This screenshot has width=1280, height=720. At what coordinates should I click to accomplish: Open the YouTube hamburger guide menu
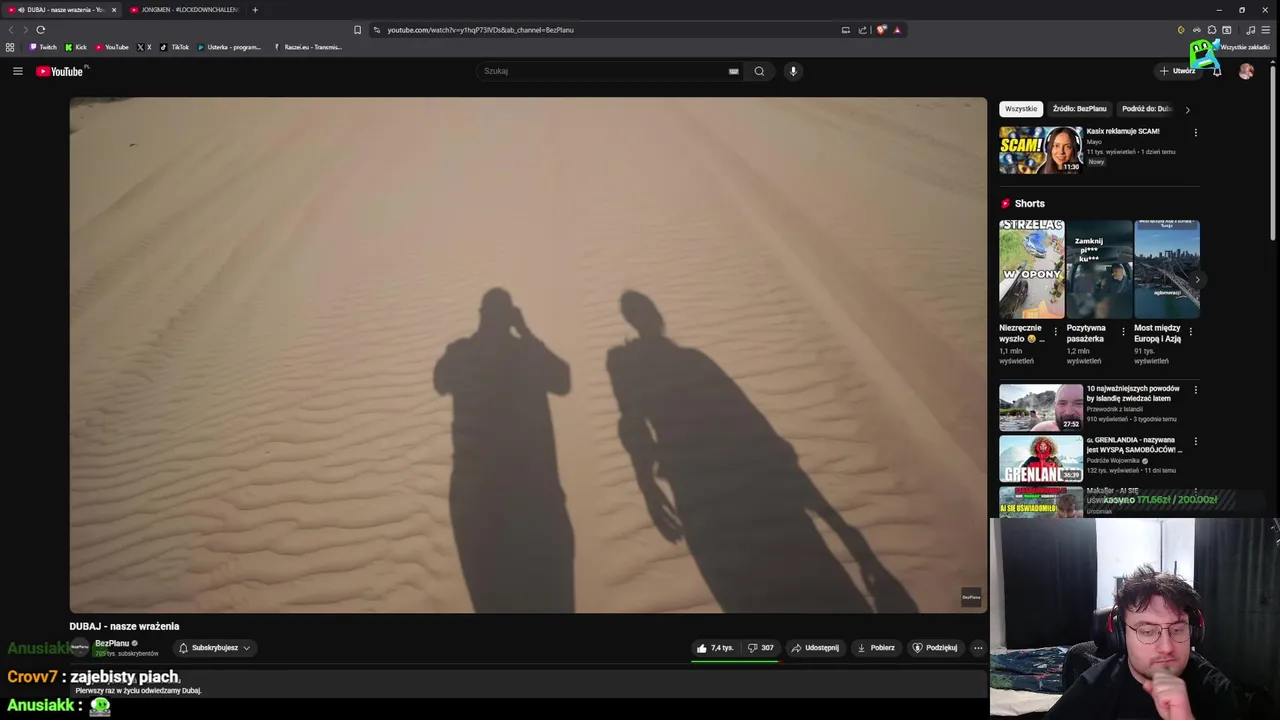(x=17, y=71)
